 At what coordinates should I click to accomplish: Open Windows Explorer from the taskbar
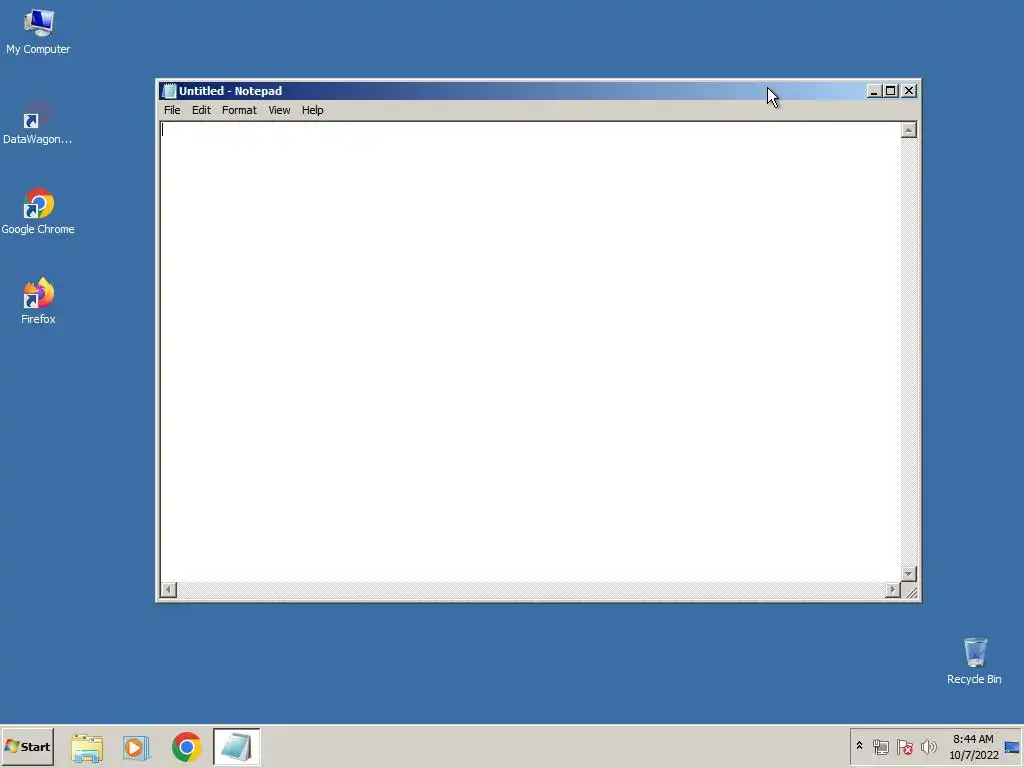[87, 747]
